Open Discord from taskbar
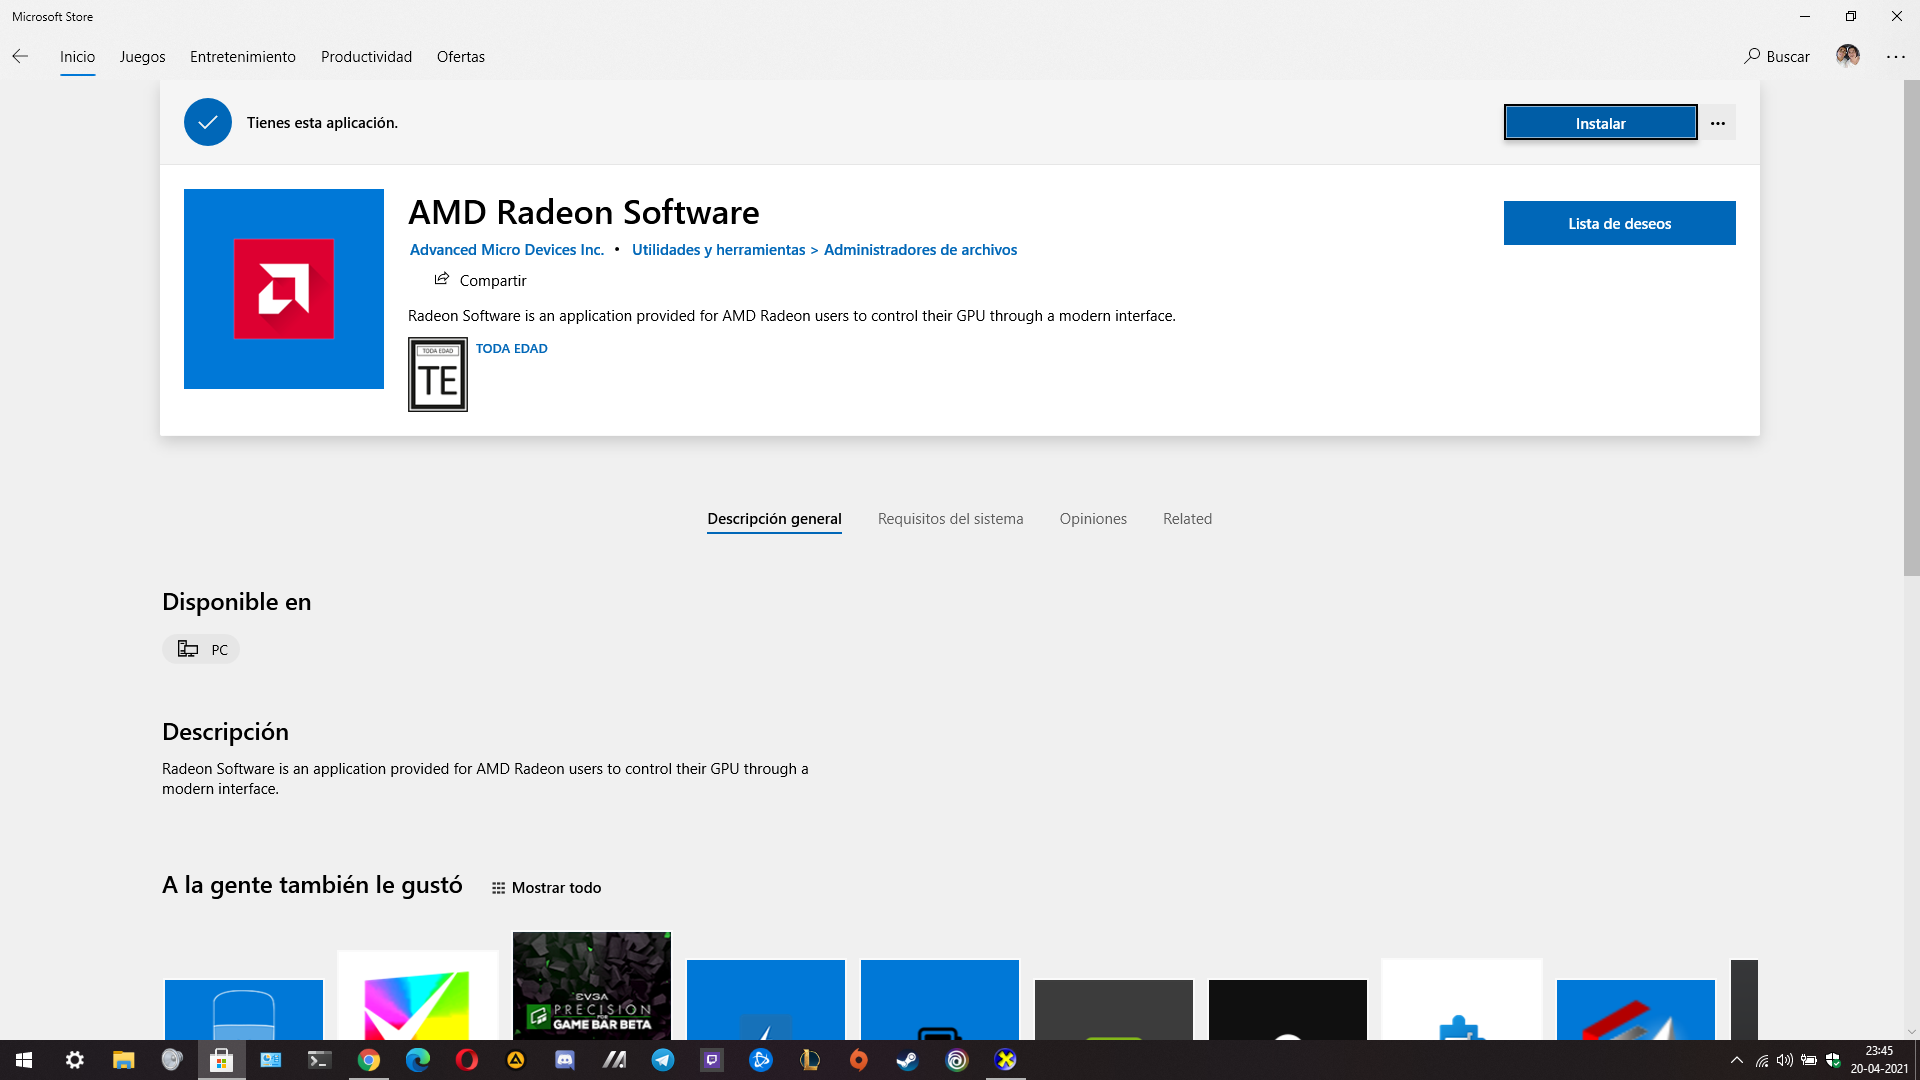This screenshot has width=1920, height=1080. pyautogui.click(x=565, y=1060)
